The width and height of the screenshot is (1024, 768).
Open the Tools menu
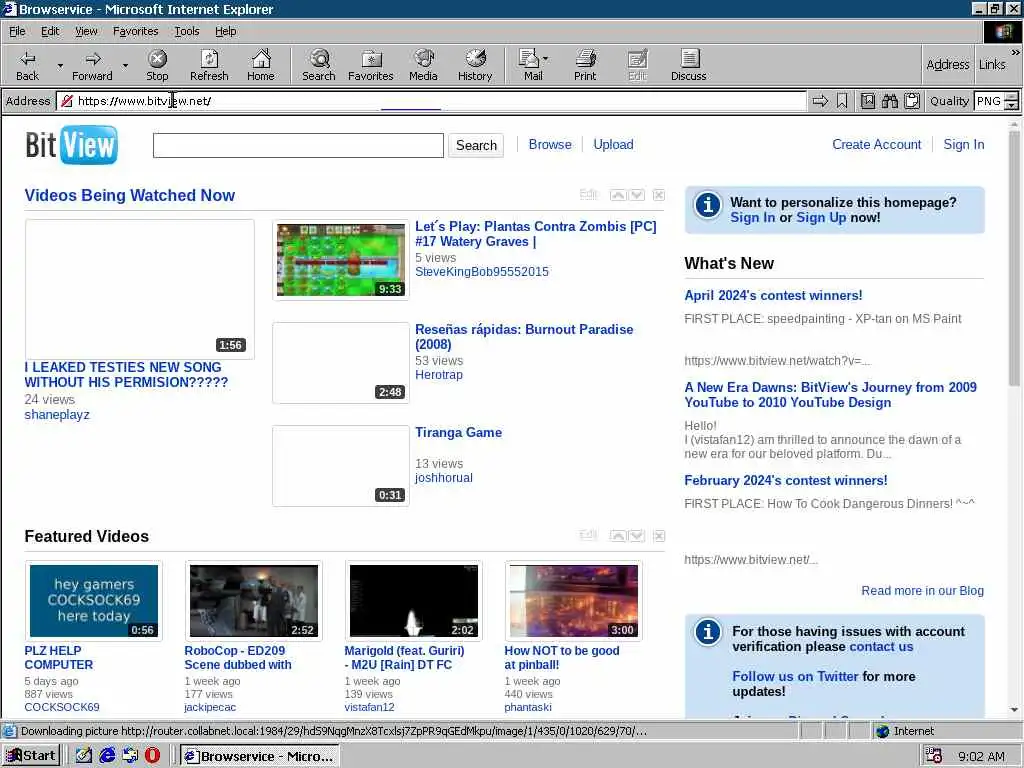[x=186, y=31]
